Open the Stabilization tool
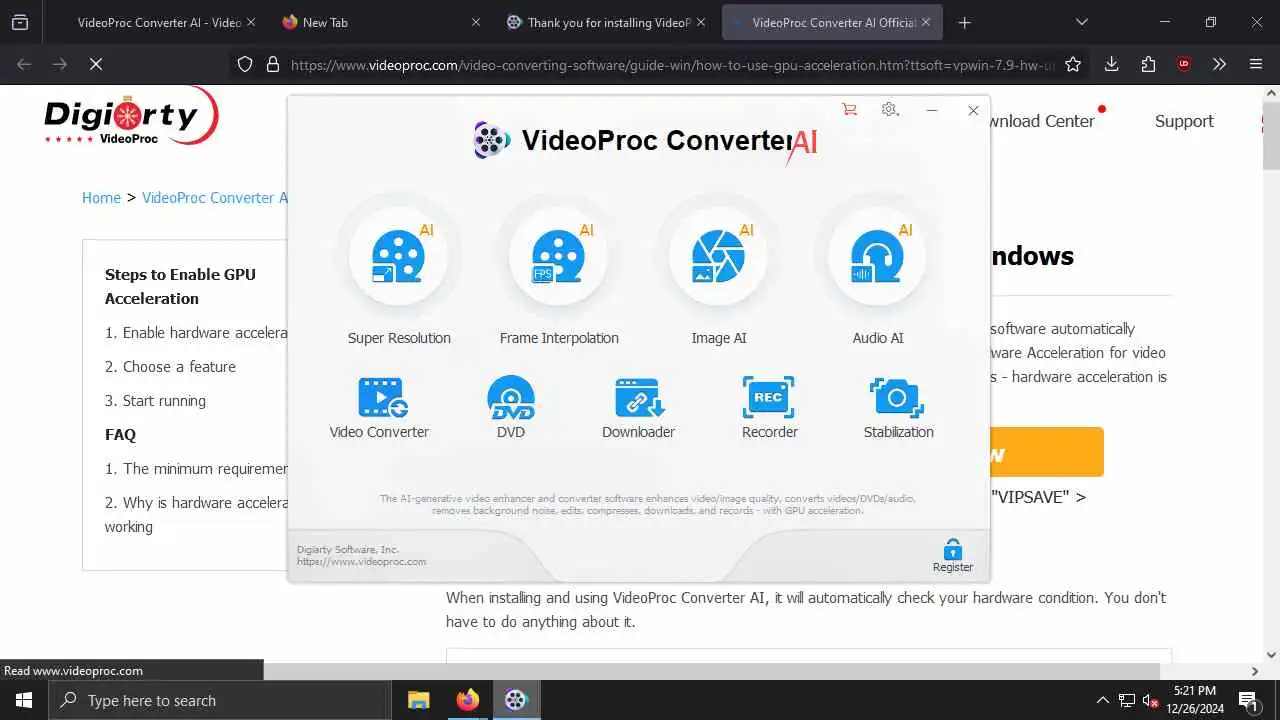 coord(898,409)
